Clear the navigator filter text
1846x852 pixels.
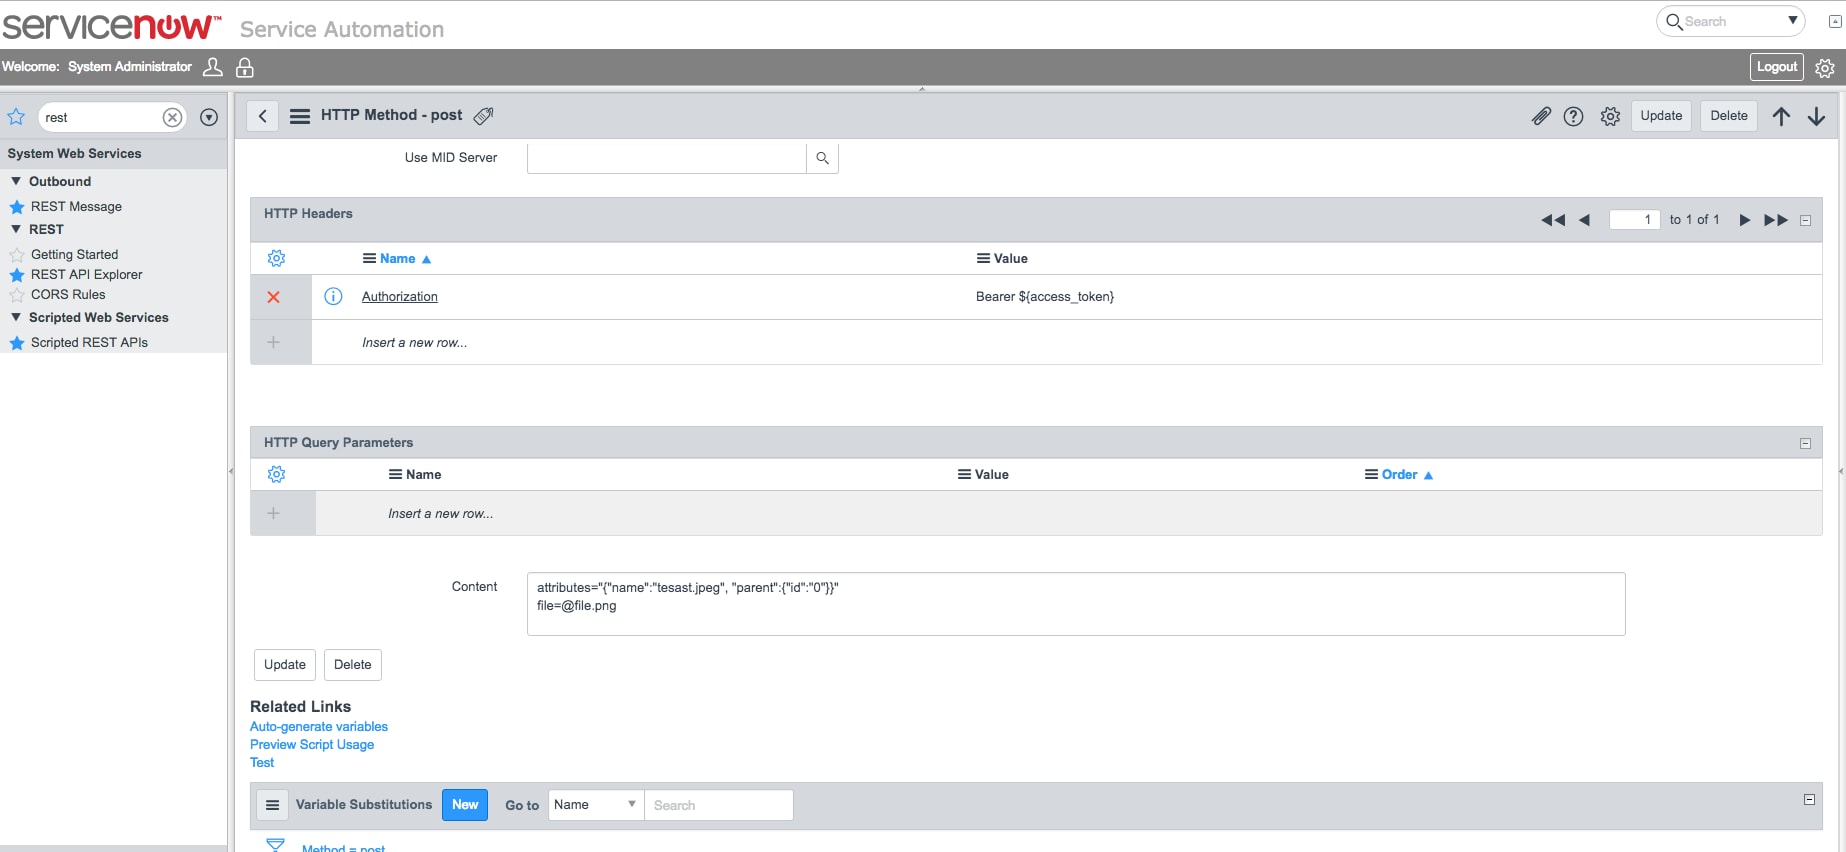(x=172, y=117)
